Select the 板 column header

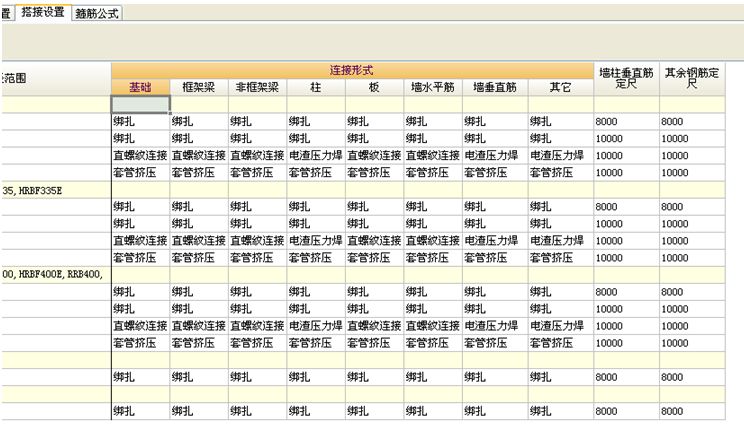pos(374,87)
